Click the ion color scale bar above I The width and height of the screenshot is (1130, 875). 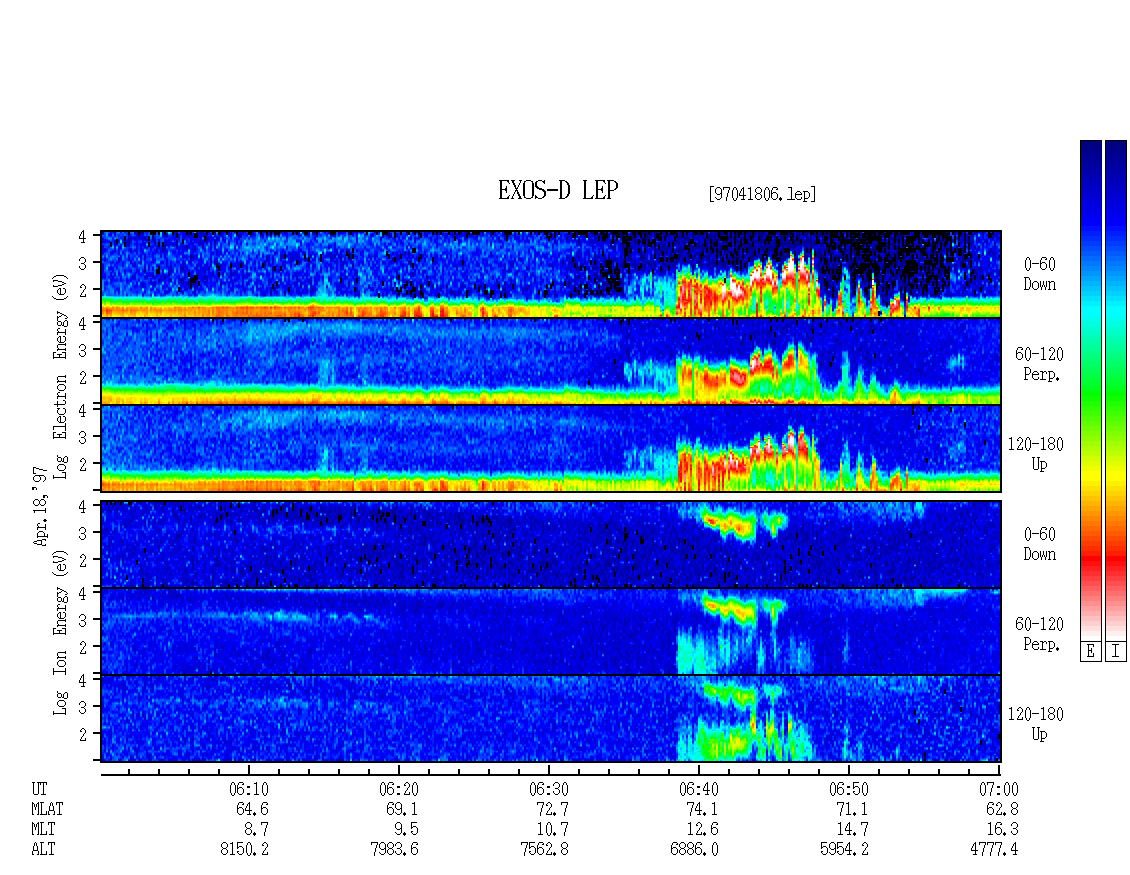(x=1116, y=390)
